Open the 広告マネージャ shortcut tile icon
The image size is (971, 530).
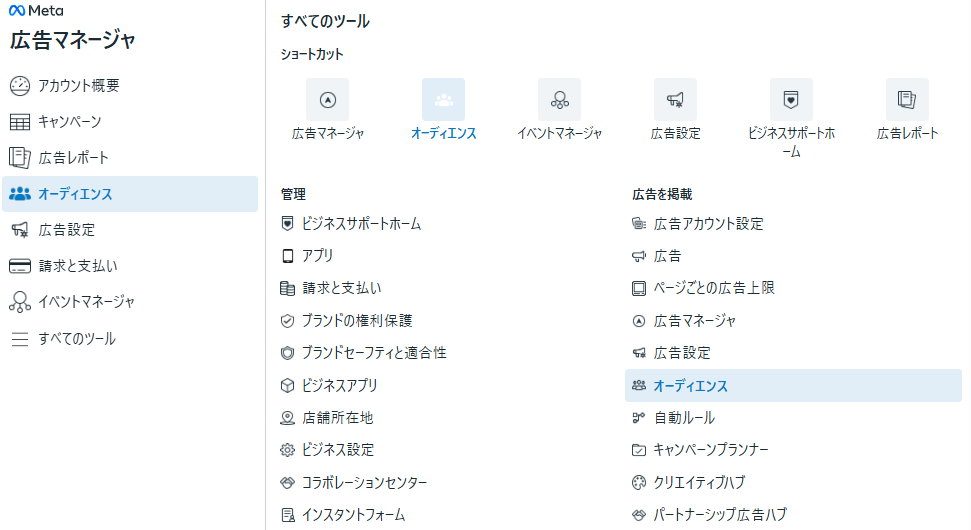328,100
